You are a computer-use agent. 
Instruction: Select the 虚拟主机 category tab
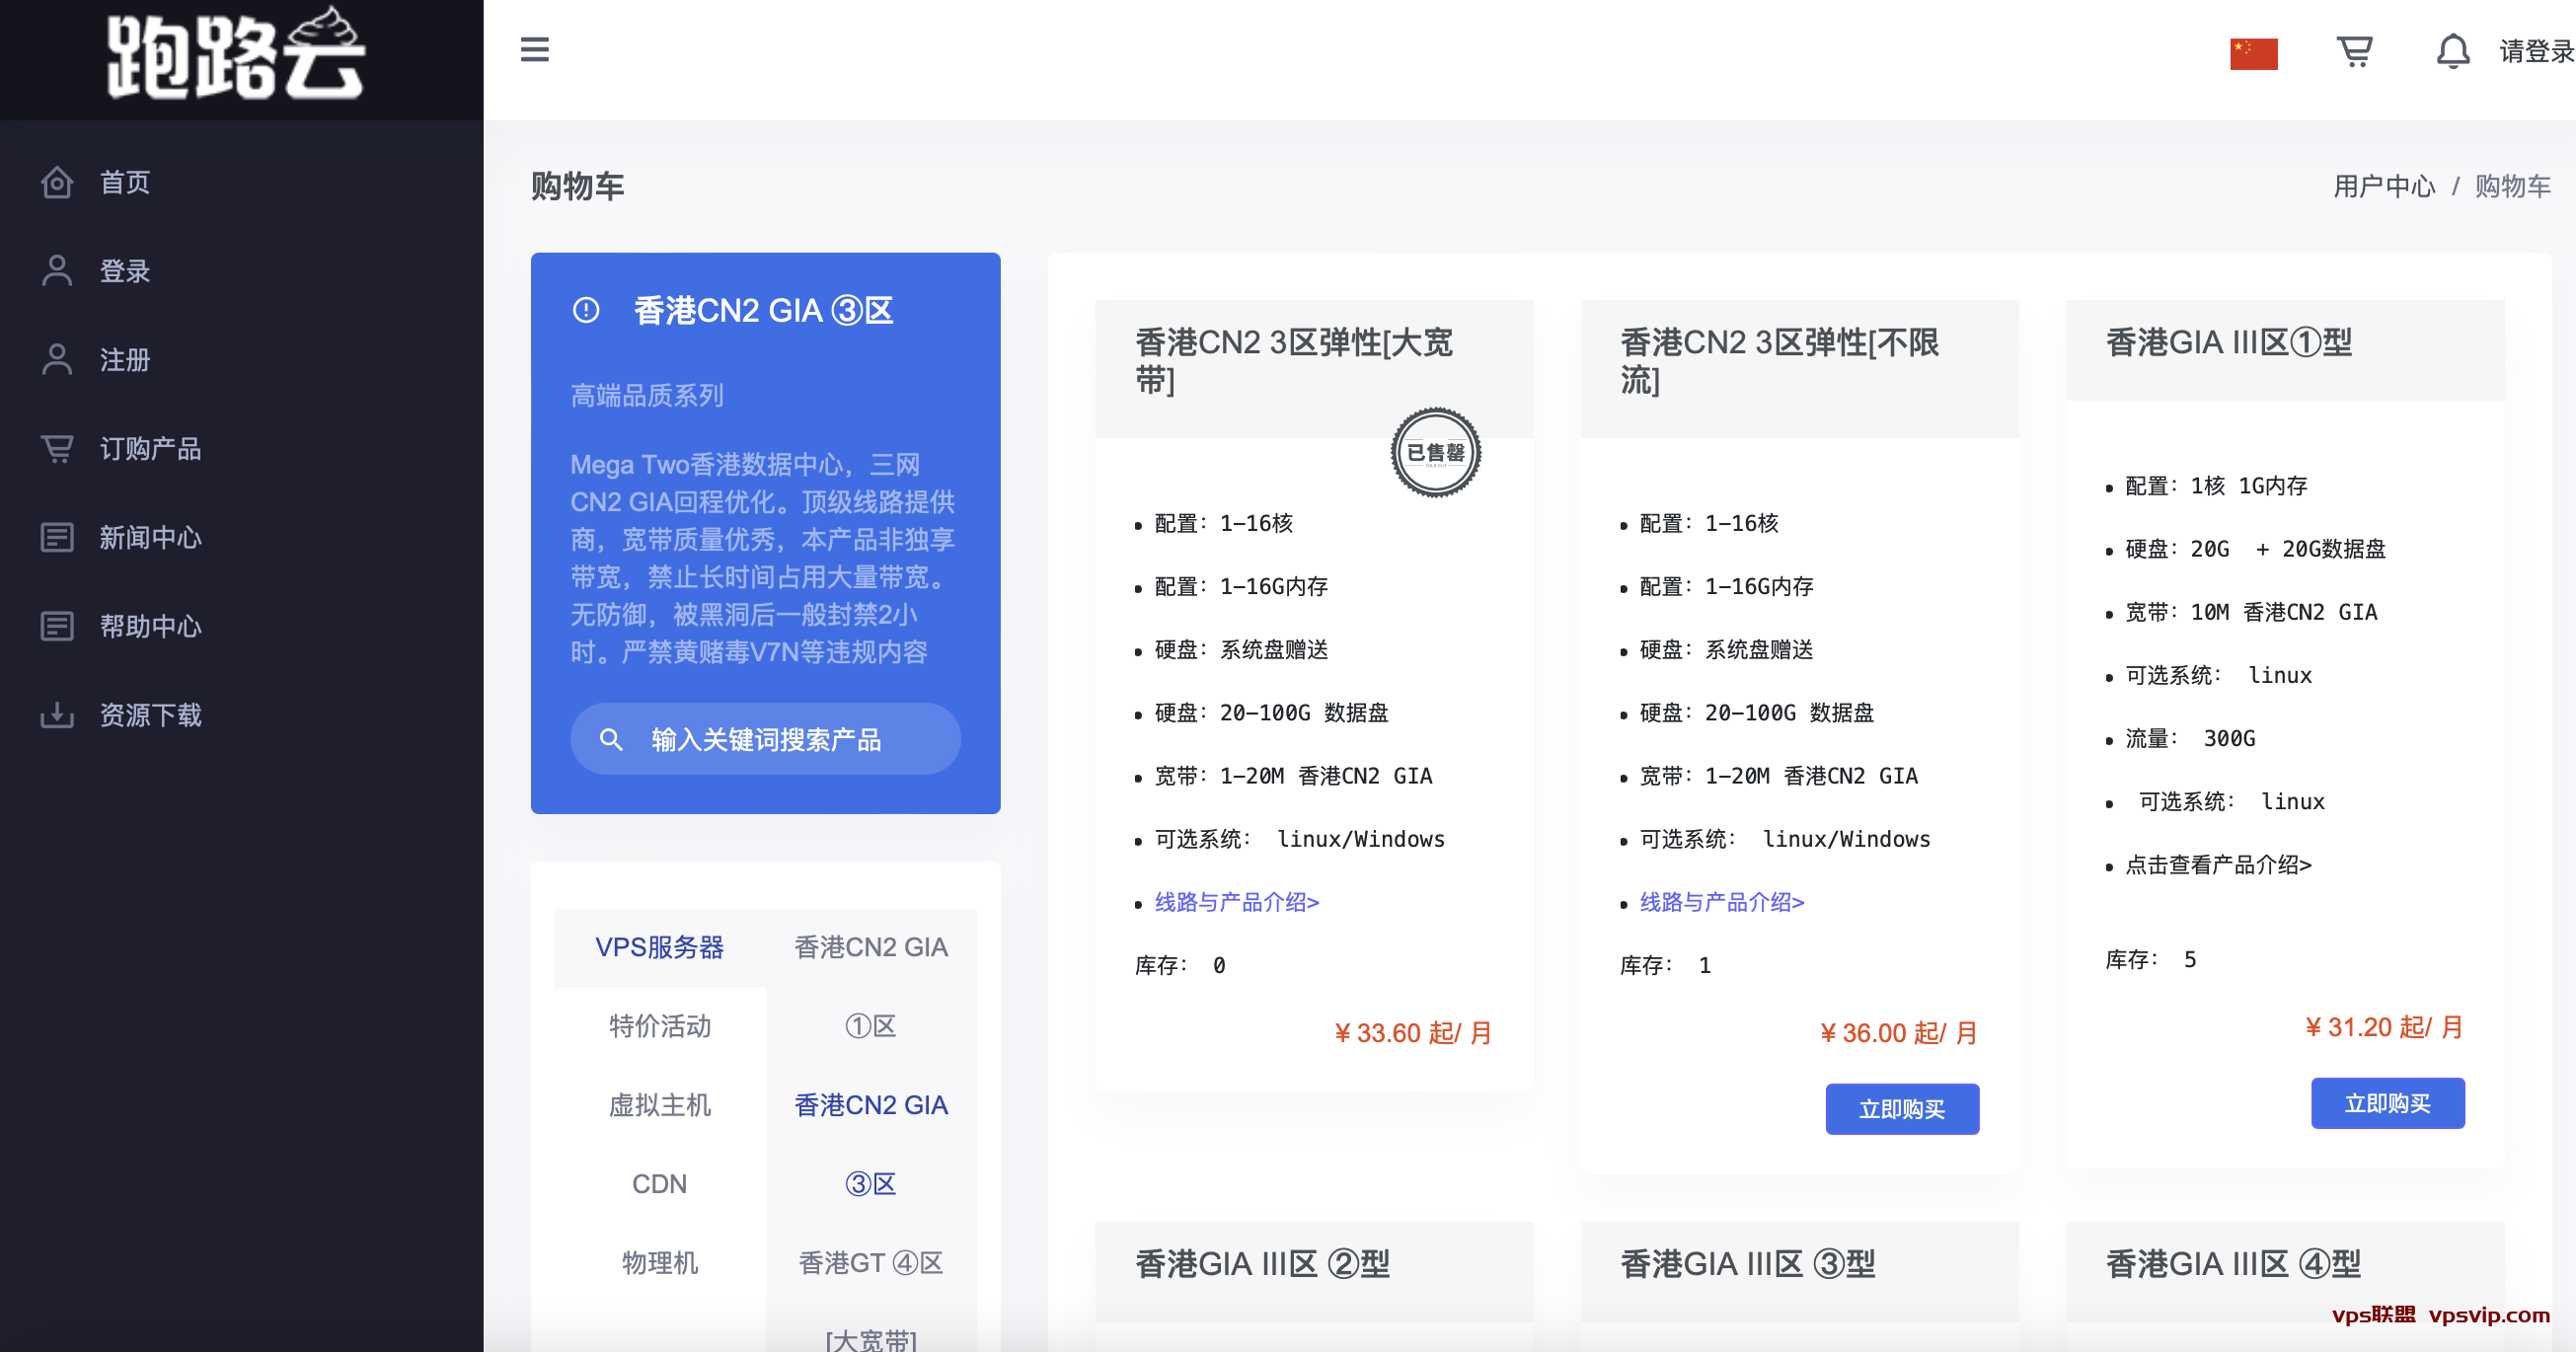coord(659,1105)
